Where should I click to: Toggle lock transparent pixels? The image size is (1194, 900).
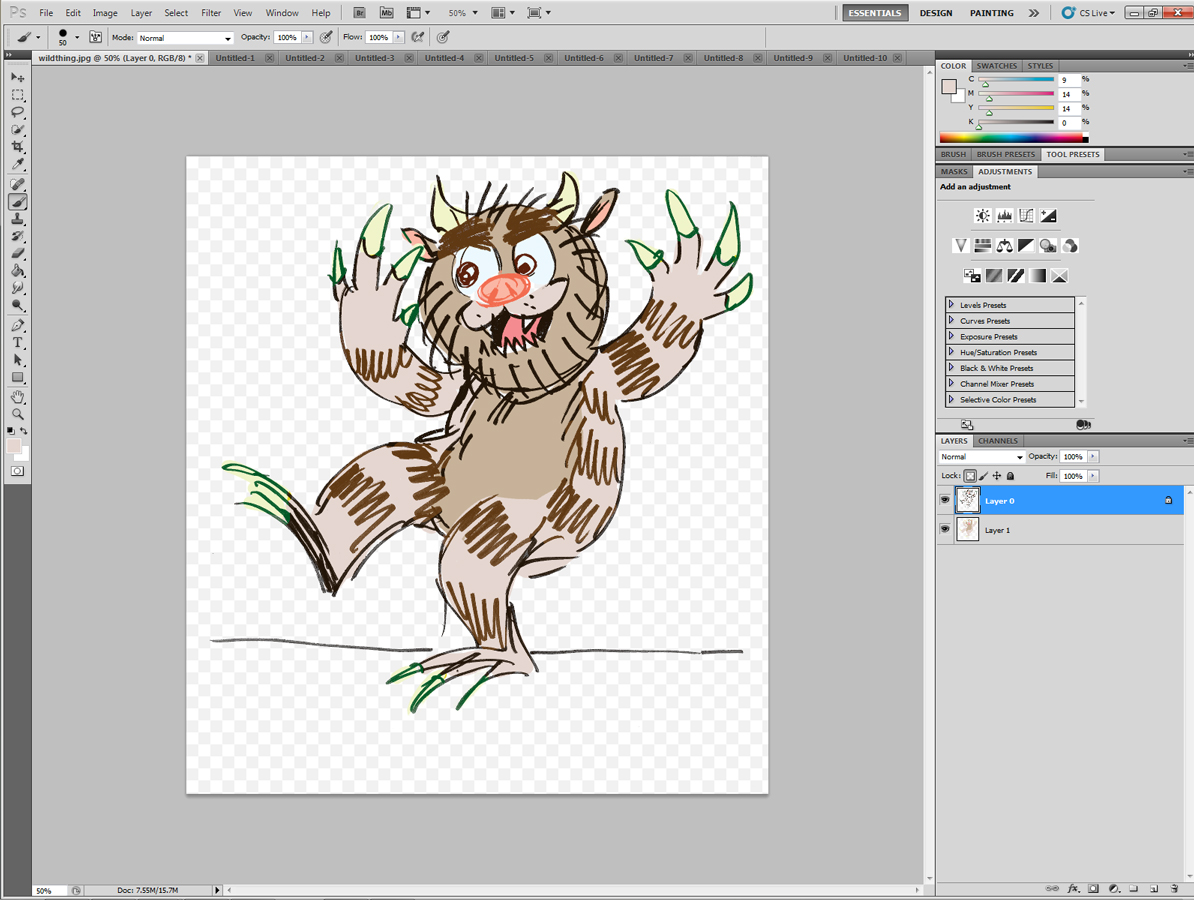[969, 476]
